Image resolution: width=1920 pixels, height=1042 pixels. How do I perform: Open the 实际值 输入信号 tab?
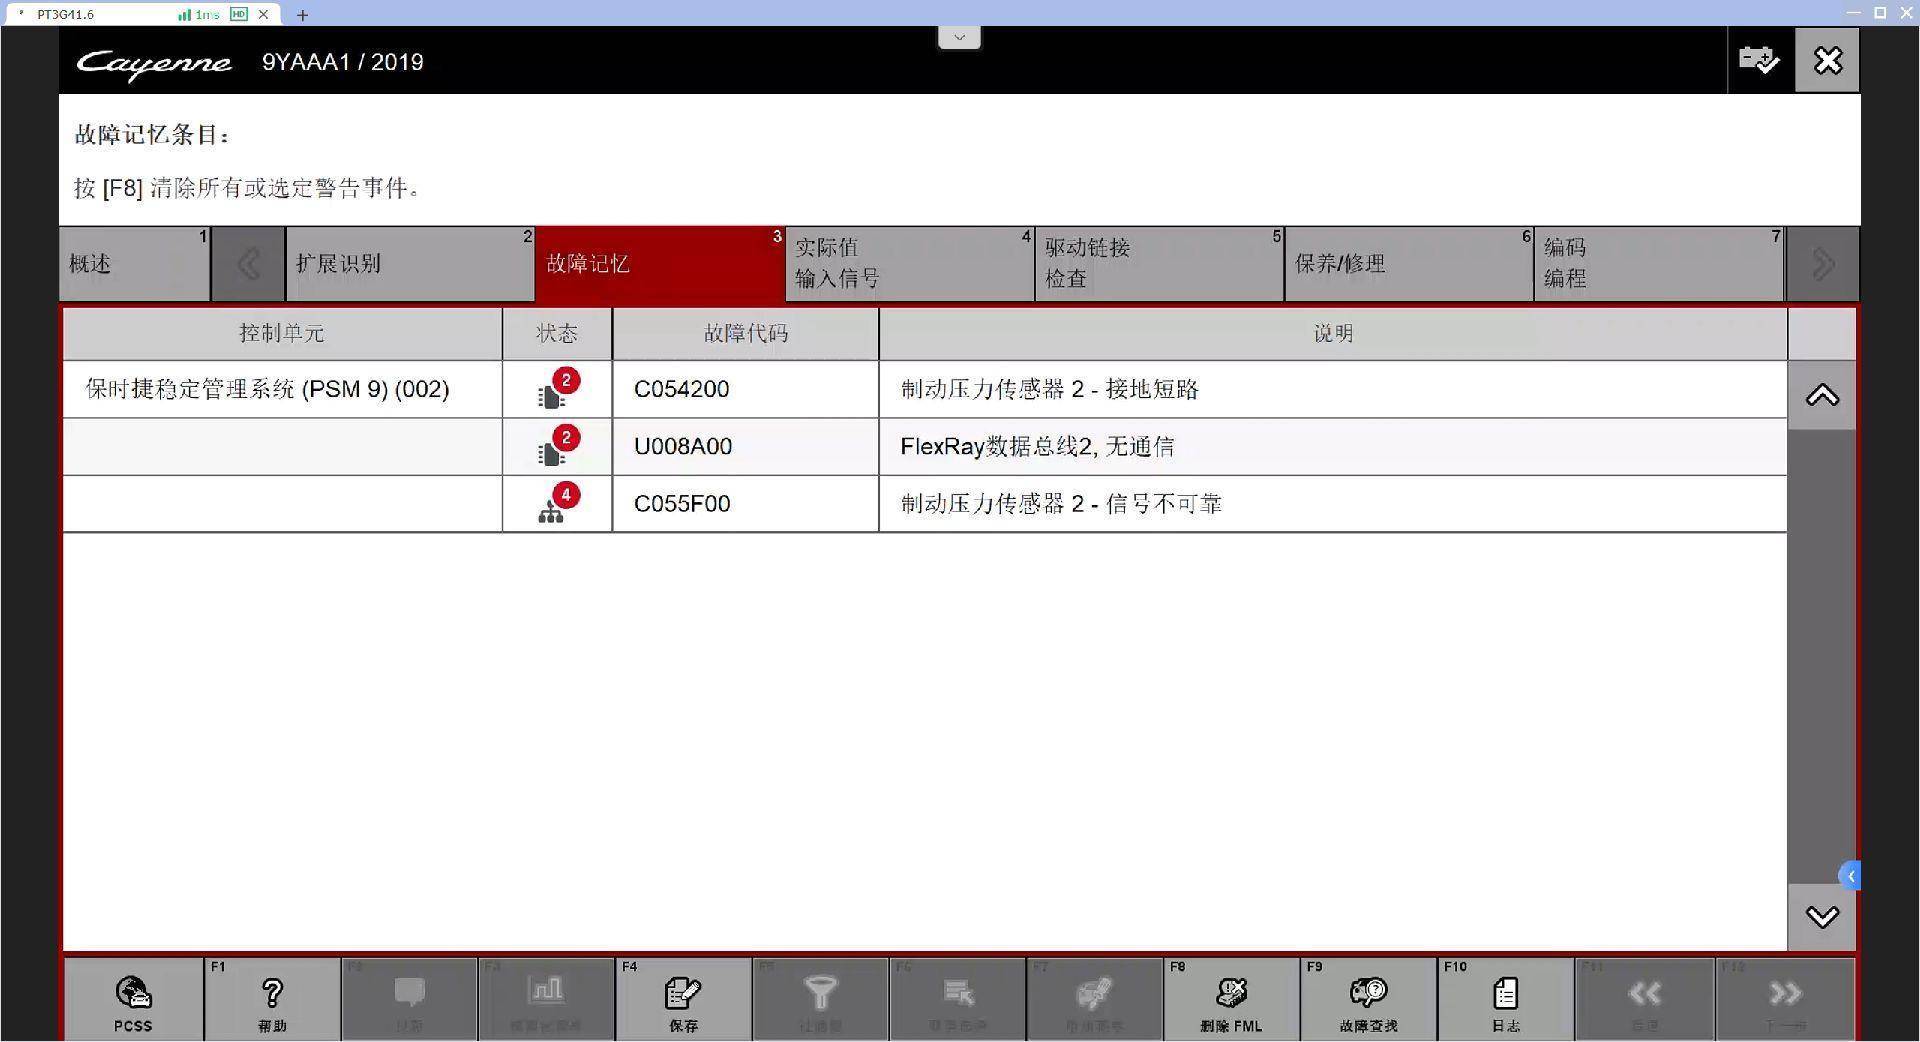(x=909, y=264)
